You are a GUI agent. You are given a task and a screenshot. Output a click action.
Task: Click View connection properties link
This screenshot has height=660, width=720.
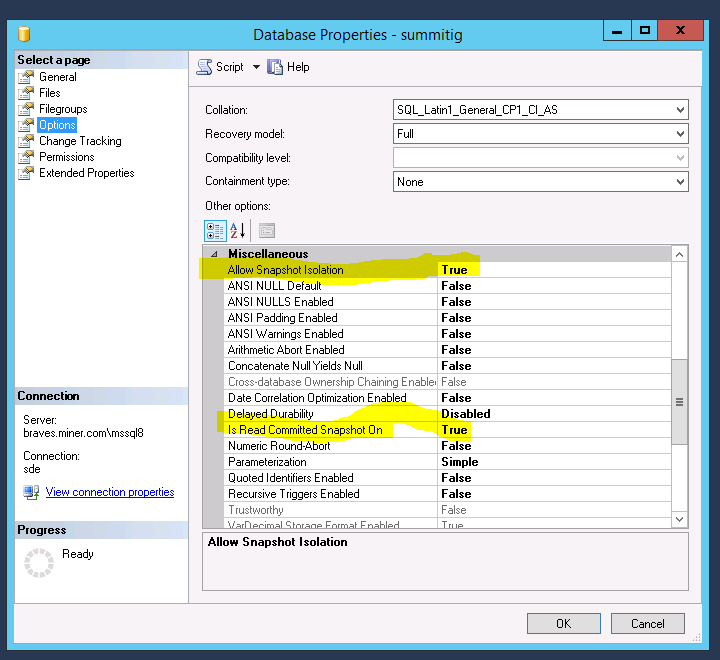(x=110, y=492)
